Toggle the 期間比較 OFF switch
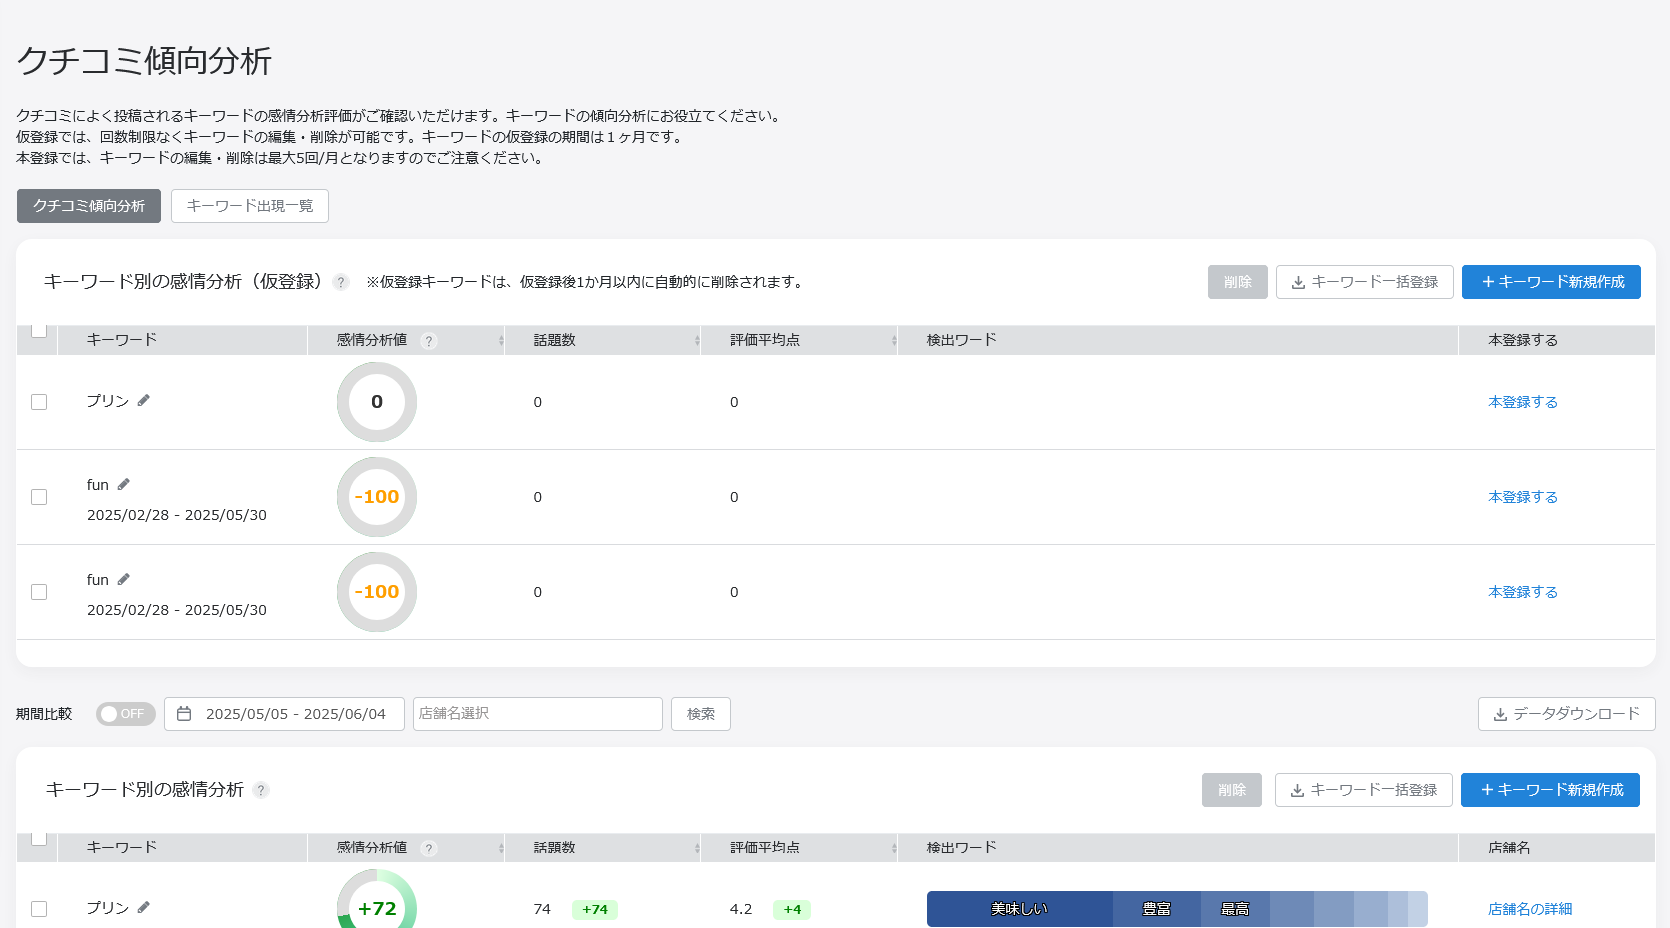This screenshot has height=928, width=1670. pos(125,714)
